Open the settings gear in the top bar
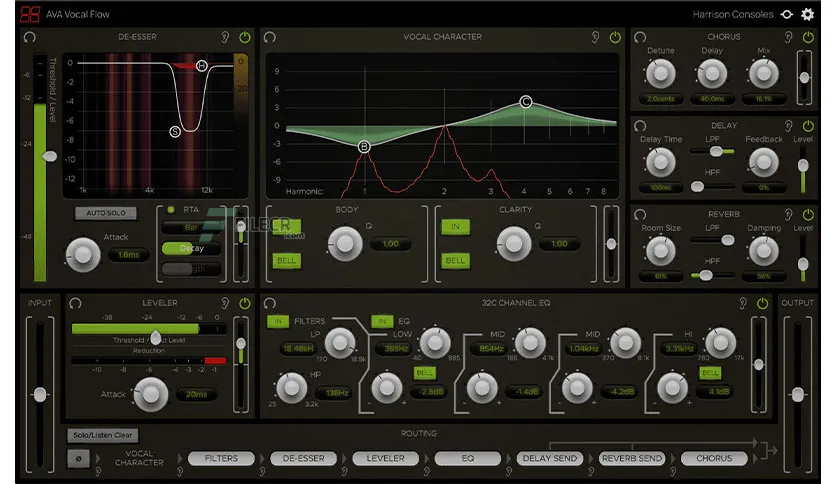Viewport: 836px width, 484px height. 807,14
